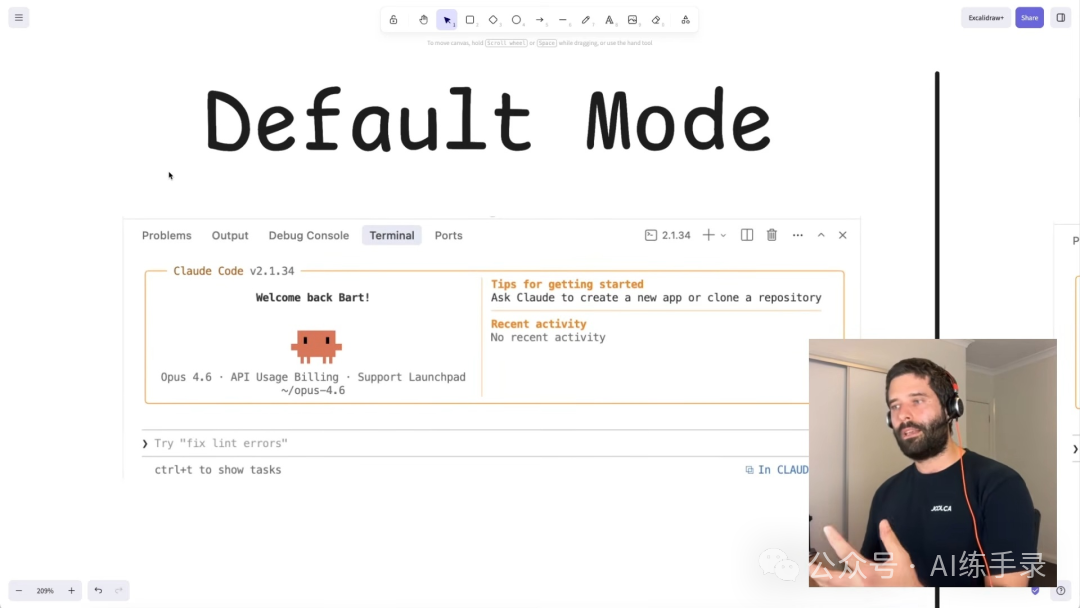Image resolution: width=1080 pixels, height=608 pixels.
Task: Zoom in with the plus button
Action: point(71,591)
